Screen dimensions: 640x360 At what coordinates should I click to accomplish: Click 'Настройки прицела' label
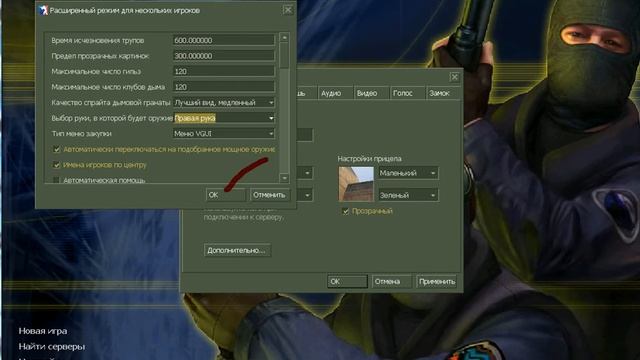point(369,159)
